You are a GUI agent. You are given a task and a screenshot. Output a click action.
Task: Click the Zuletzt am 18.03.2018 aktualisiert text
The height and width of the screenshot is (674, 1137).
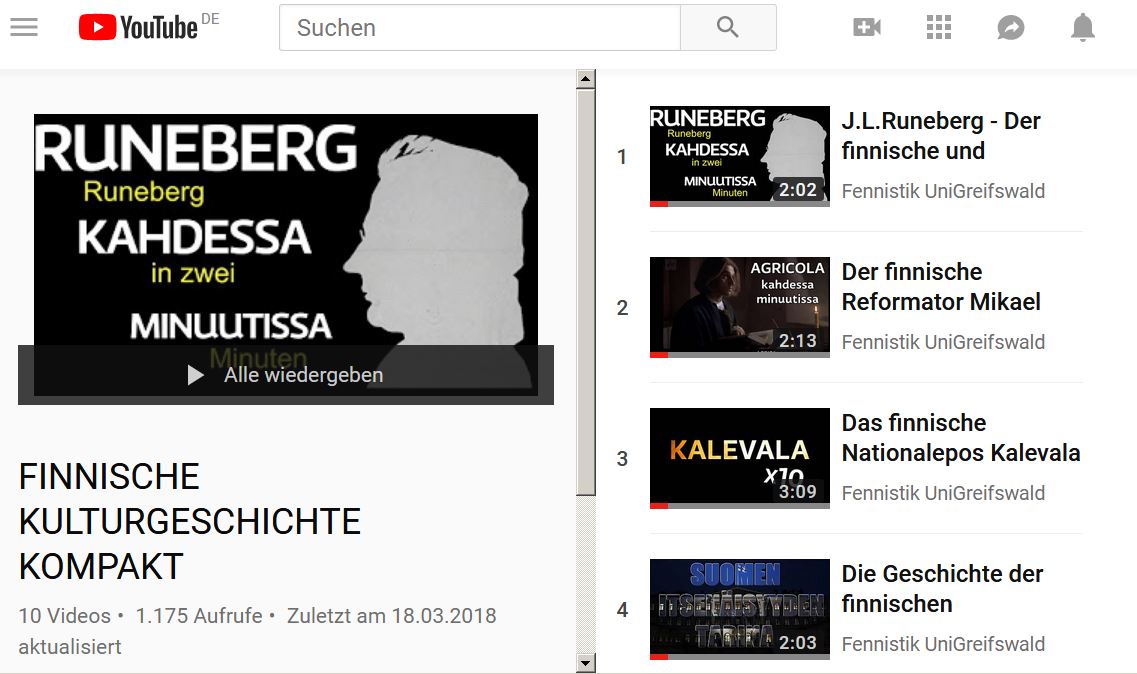(x=257, y=631)
